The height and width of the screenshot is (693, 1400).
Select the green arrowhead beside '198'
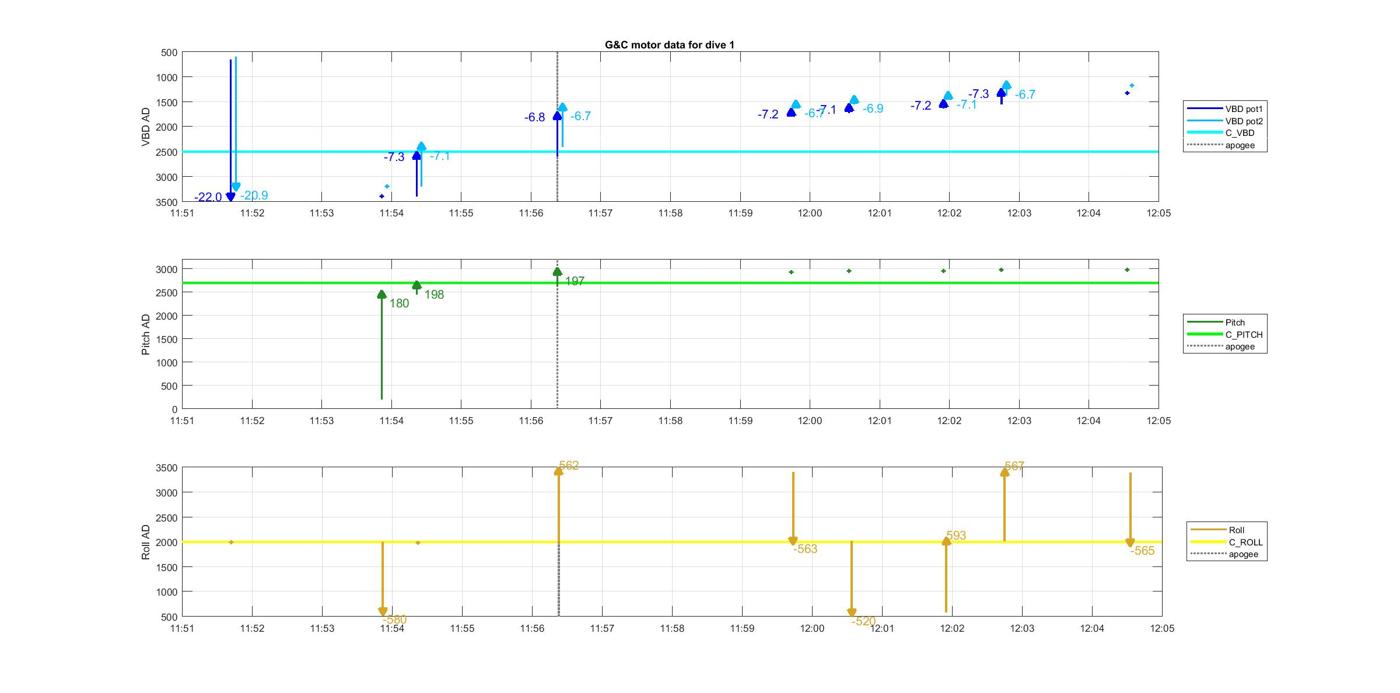point(417,286)
